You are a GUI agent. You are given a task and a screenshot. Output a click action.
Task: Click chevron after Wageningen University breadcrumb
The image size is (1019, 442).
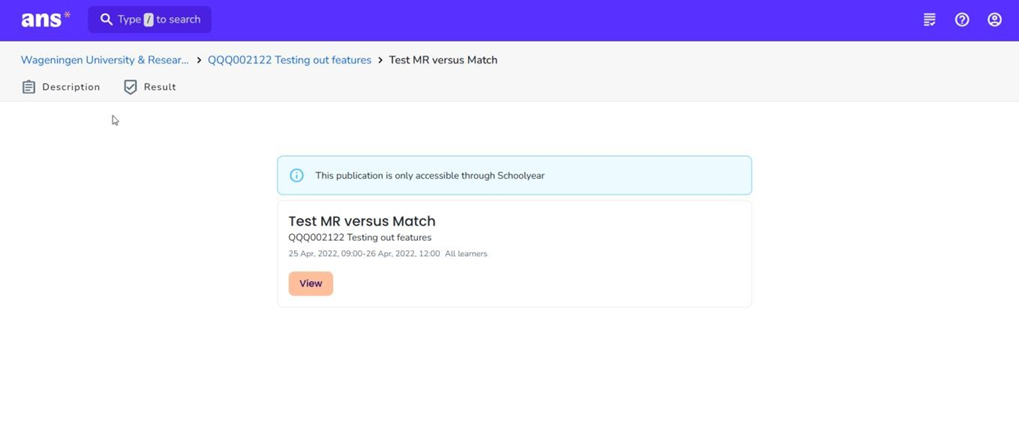coord(199,60)
